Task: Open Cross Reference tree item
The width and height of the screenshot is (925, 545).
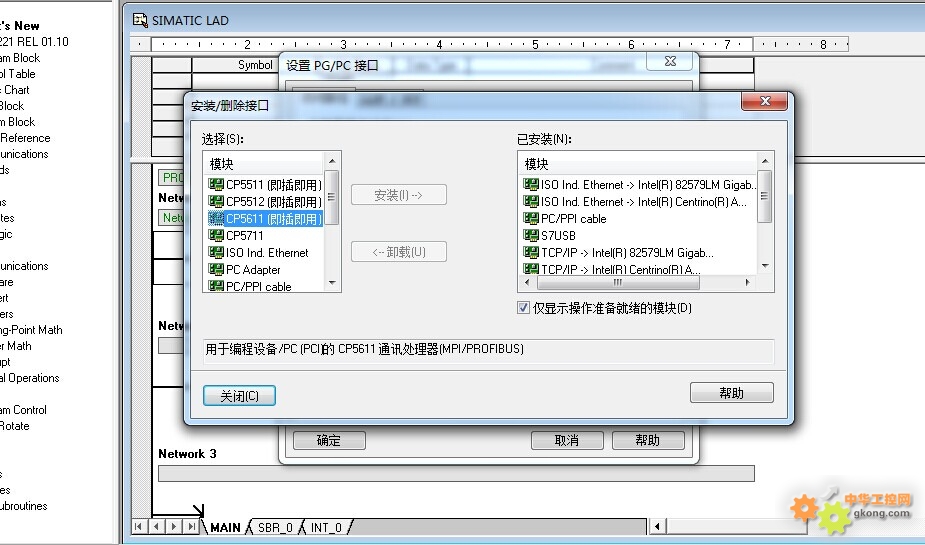Action: pos(25,137)
